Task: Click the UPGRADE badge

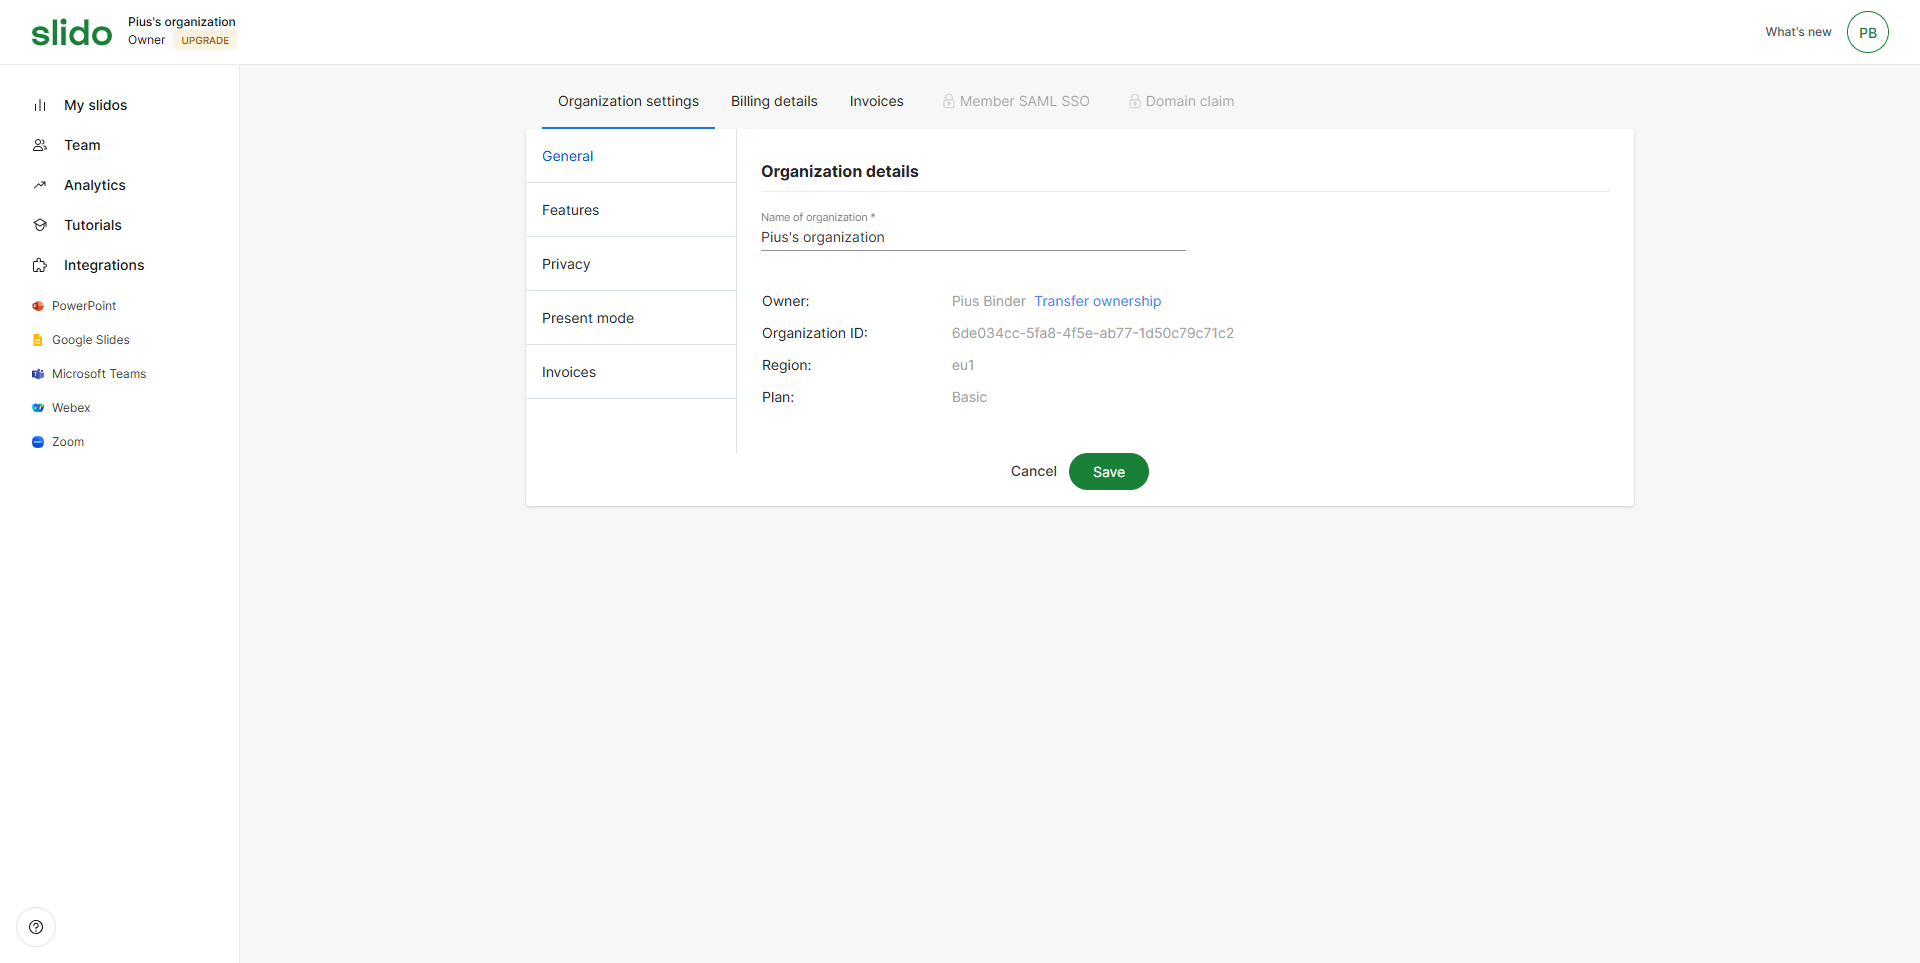Action: click(x=205, y=41)
